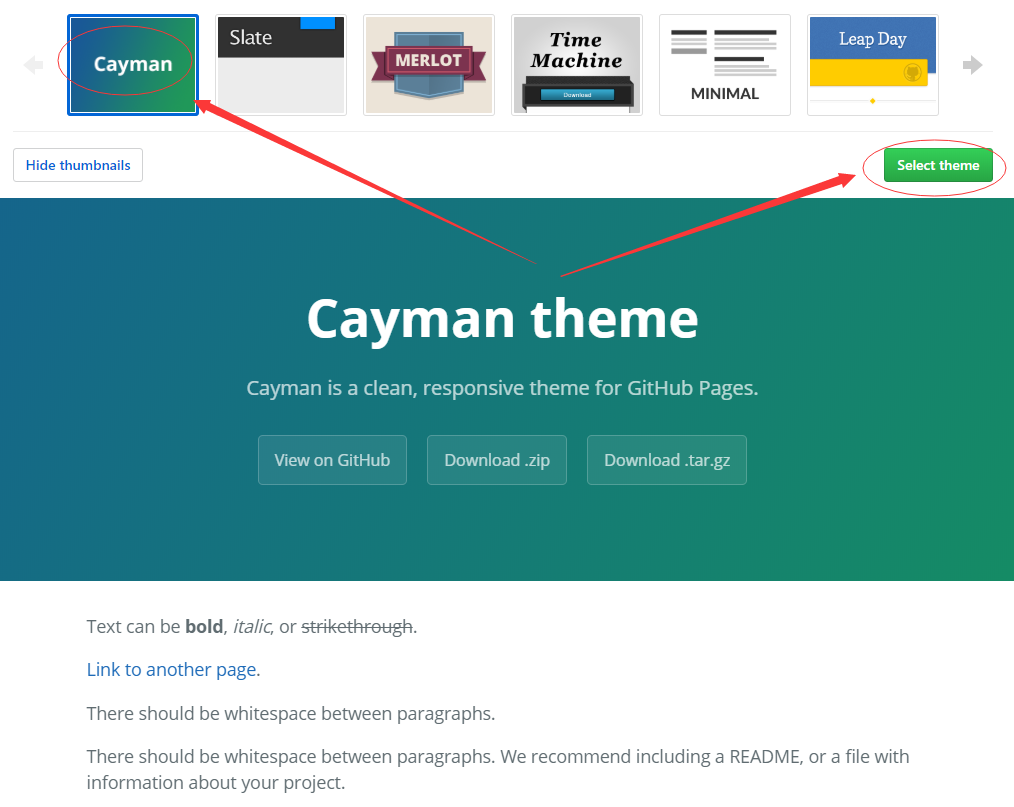Open View on GitHub button
The image size is (1014, 807).
pos(332,460)
